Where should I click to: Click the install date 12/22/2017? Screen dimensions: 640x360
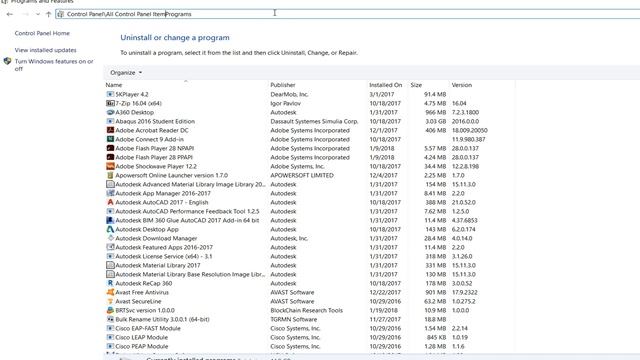coord(385,292)
